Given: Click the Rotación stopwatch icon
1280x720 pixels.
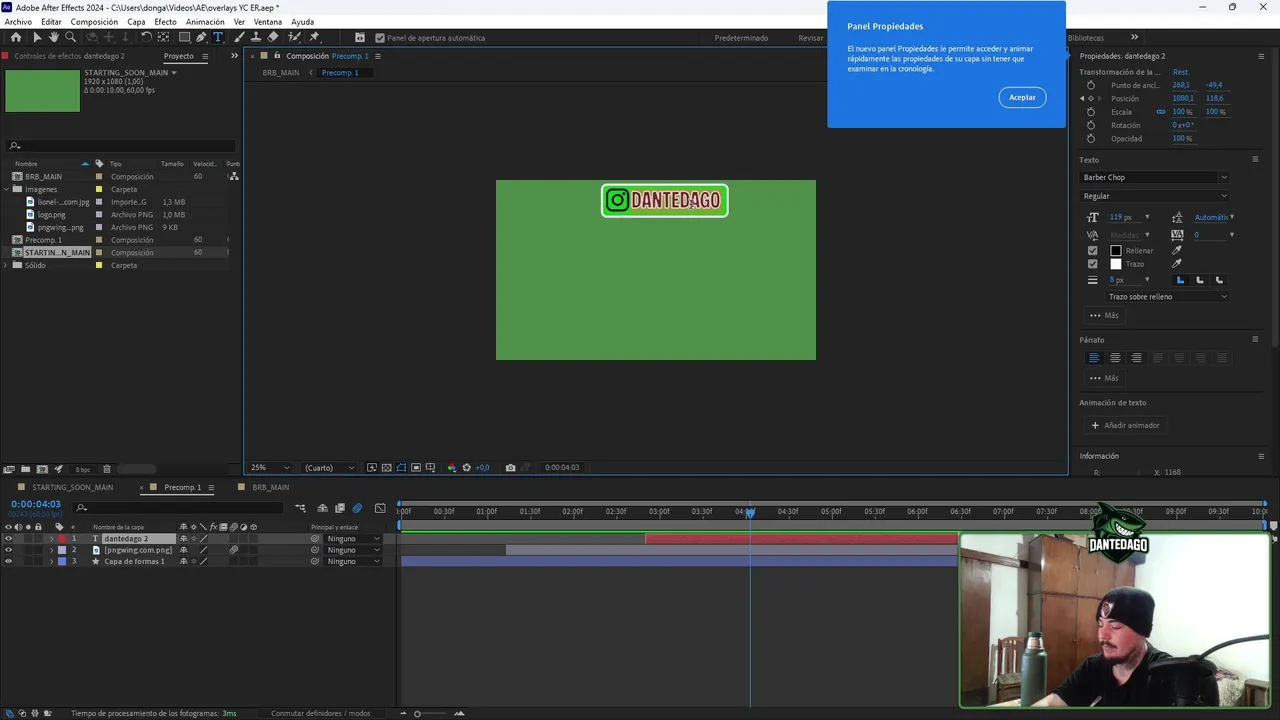Looking at the screenshot, I should tap(1091, 125).
